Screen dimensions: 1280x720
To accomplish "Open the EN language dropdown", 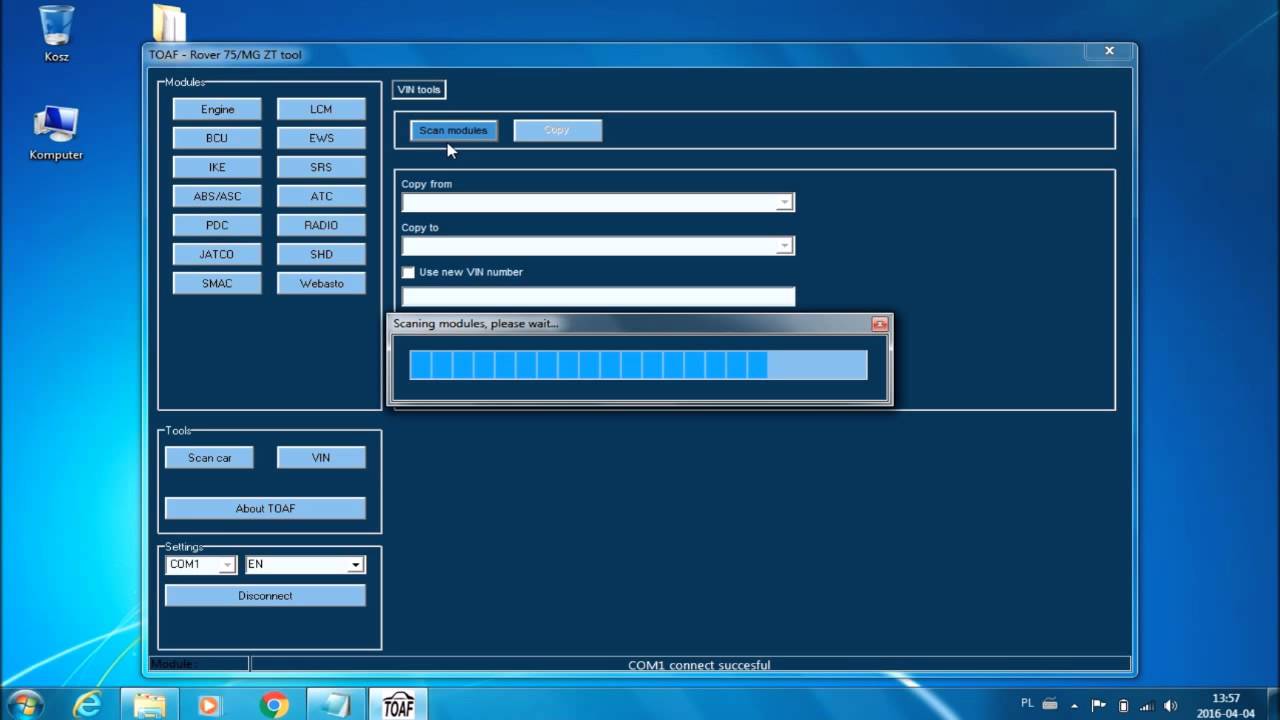I will (355, 565).
